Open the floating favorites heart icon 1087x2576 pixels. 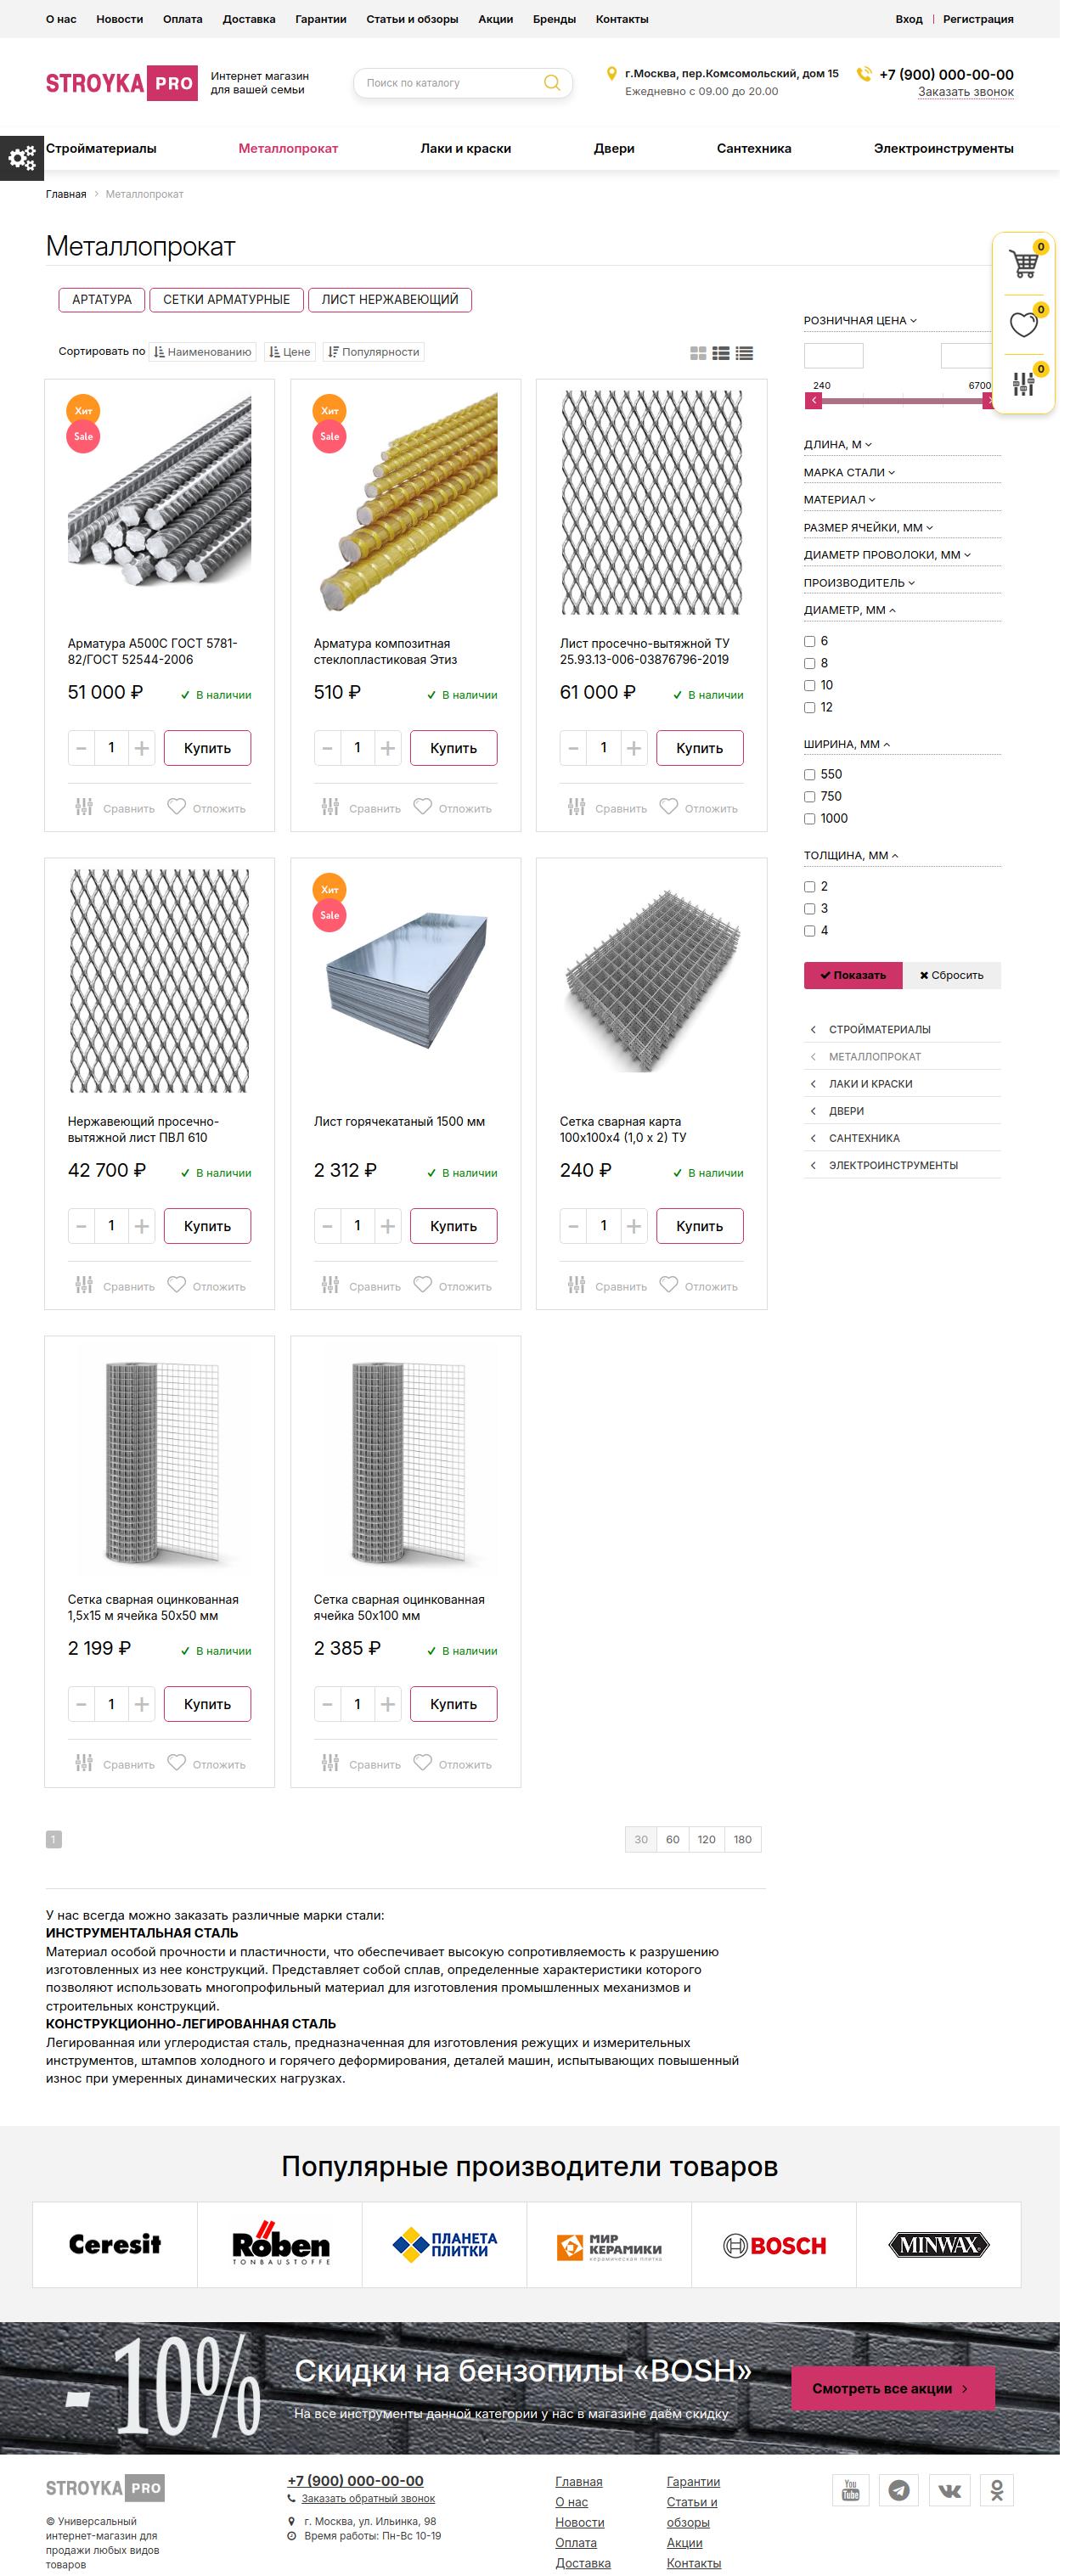[x=1023, y=324]
